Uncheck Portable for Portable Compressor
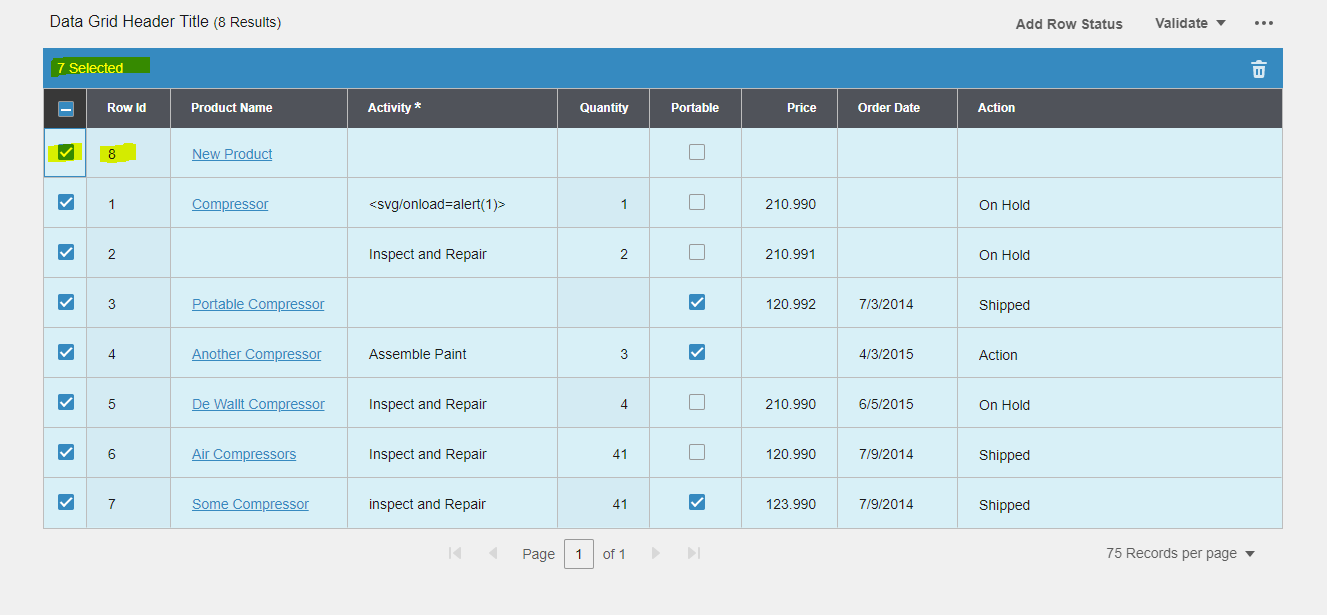 coord(697,302)
